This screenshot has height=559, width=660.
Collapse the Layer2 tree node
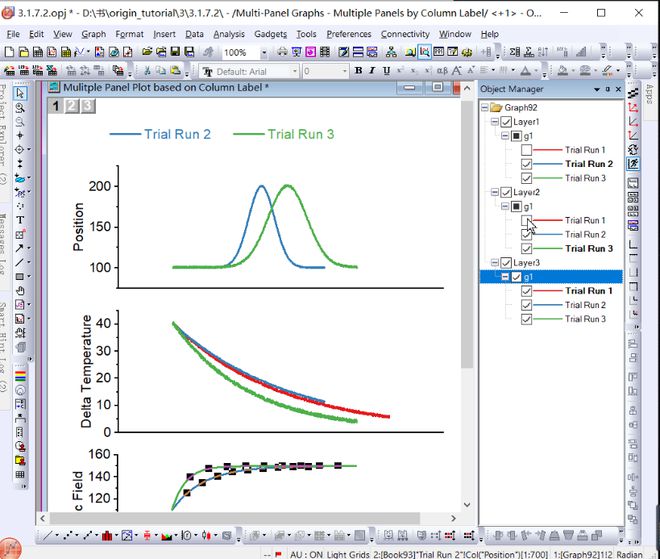[x=495, y=192]
